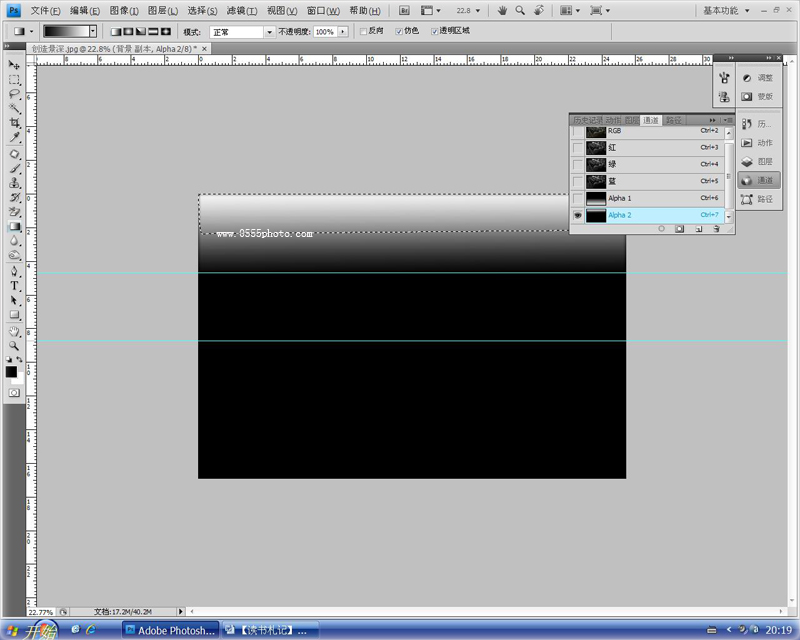Select the Alpha 1 channel thumbnail
This screenshot has height=640, width=800.
point(596,198)
